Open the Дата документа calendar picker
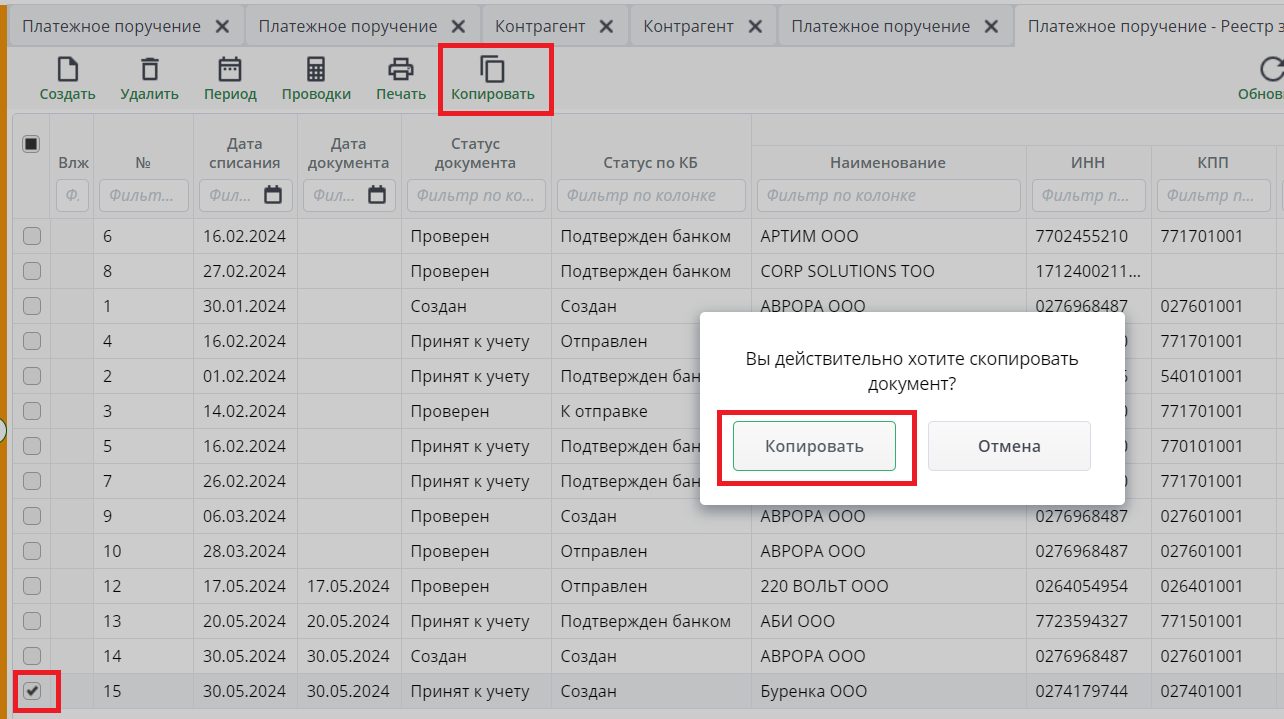Screen dimensions: 1284x719 pos(377,195)
